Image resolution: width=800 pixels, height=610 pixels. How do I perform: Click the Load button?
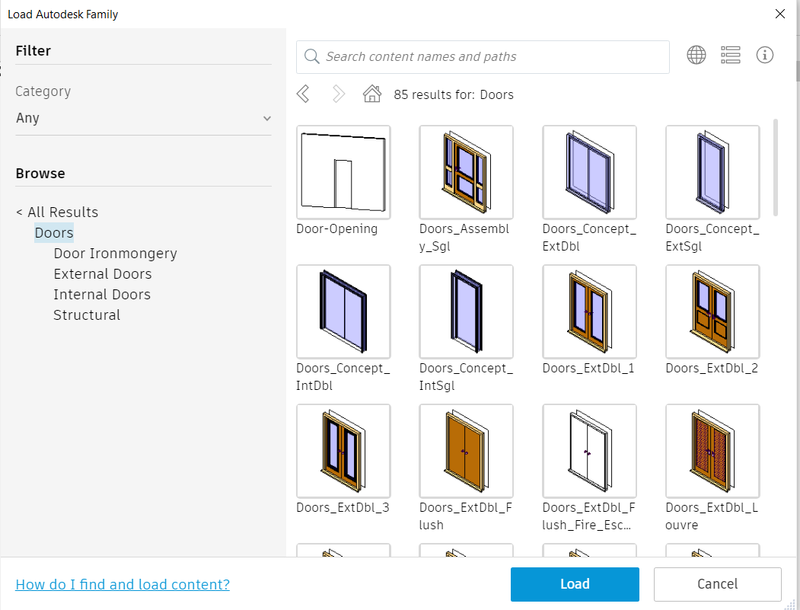point(575,584)
